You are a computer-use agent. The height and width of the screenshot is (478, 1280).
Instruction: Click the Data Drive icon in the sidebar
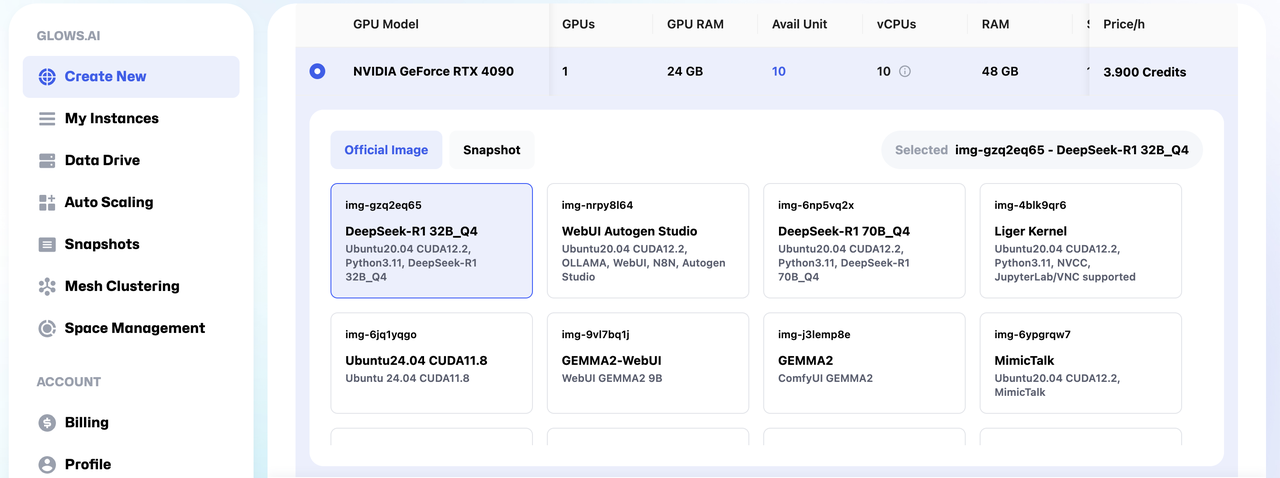click(47, 161)
